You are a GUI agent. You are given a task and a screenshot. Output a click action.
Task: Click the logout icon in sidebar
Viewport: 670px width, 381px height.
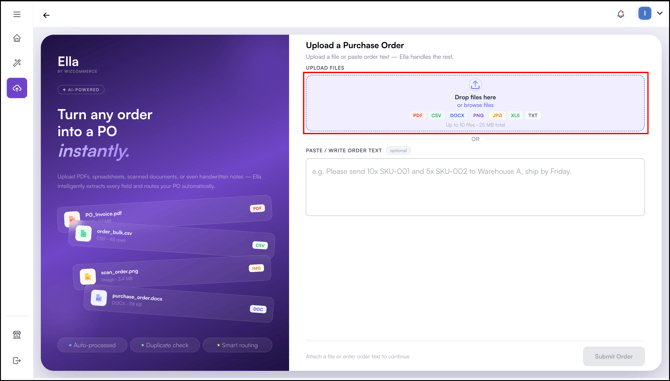[17, 360]
